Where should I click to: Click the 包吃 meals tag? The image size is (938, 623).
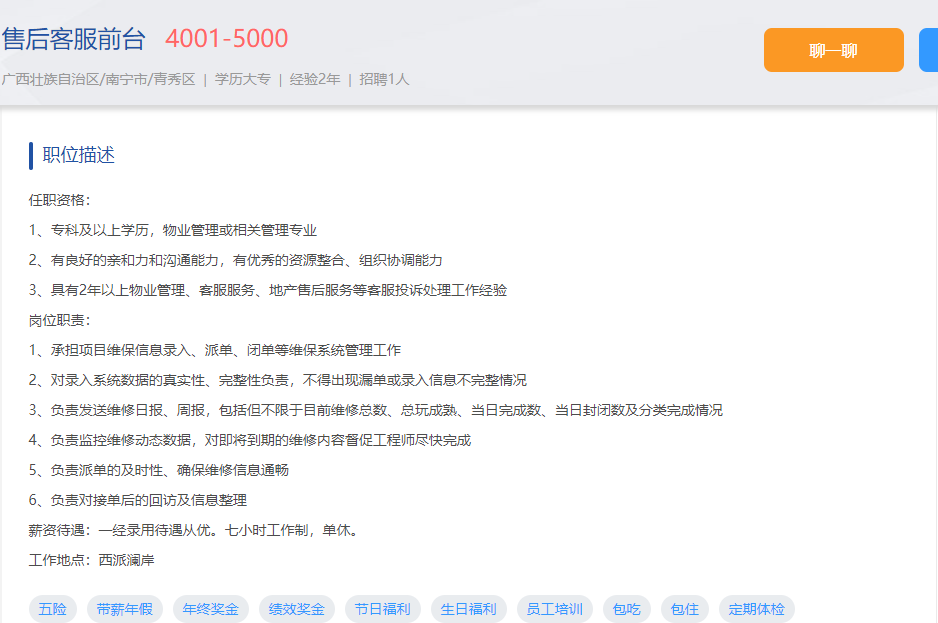[627, 609]
